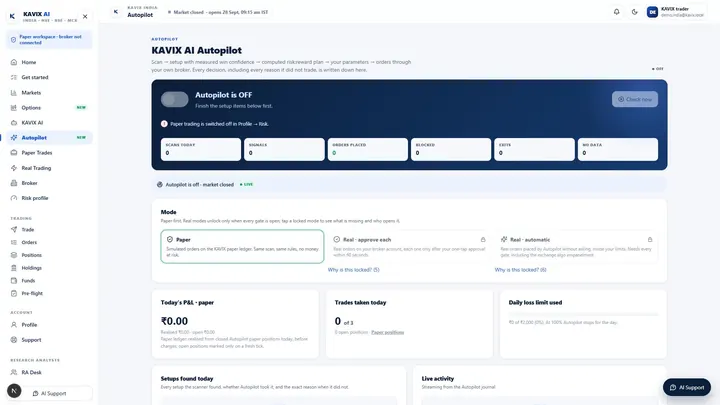720x405 pixels.
Task: Select the Paper mode card
Action: [242, 247]
